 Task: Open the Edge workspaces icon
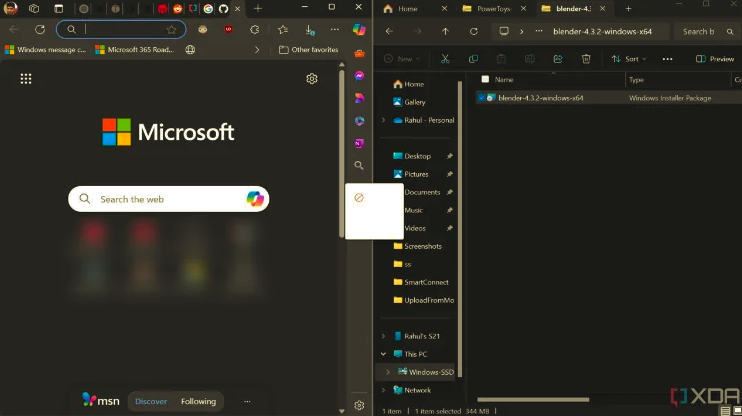(34, 9)
